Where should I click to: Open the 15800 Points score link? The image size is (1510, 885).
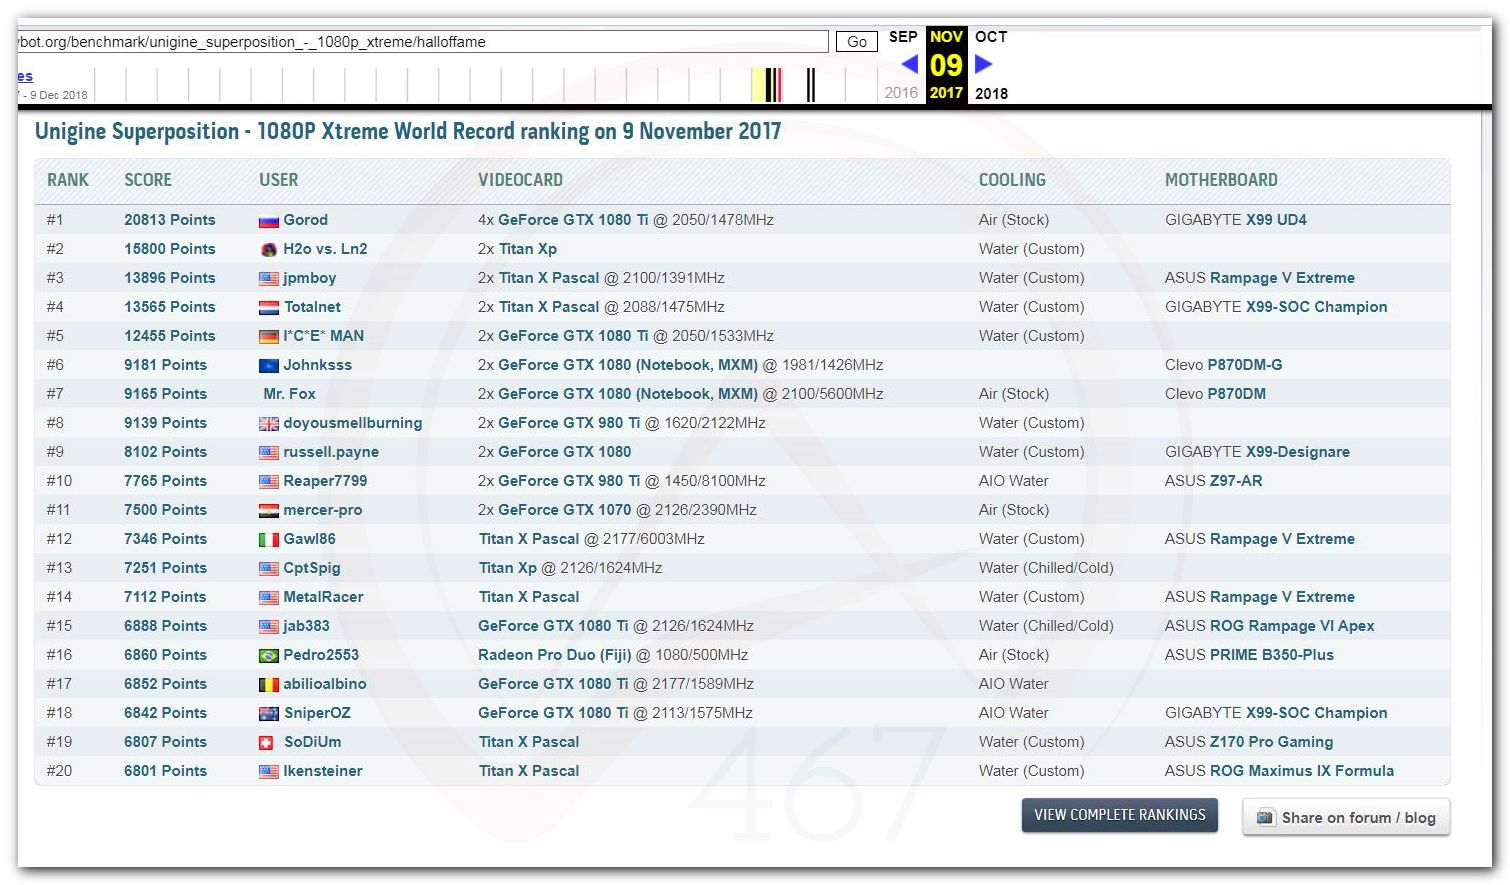170,249
